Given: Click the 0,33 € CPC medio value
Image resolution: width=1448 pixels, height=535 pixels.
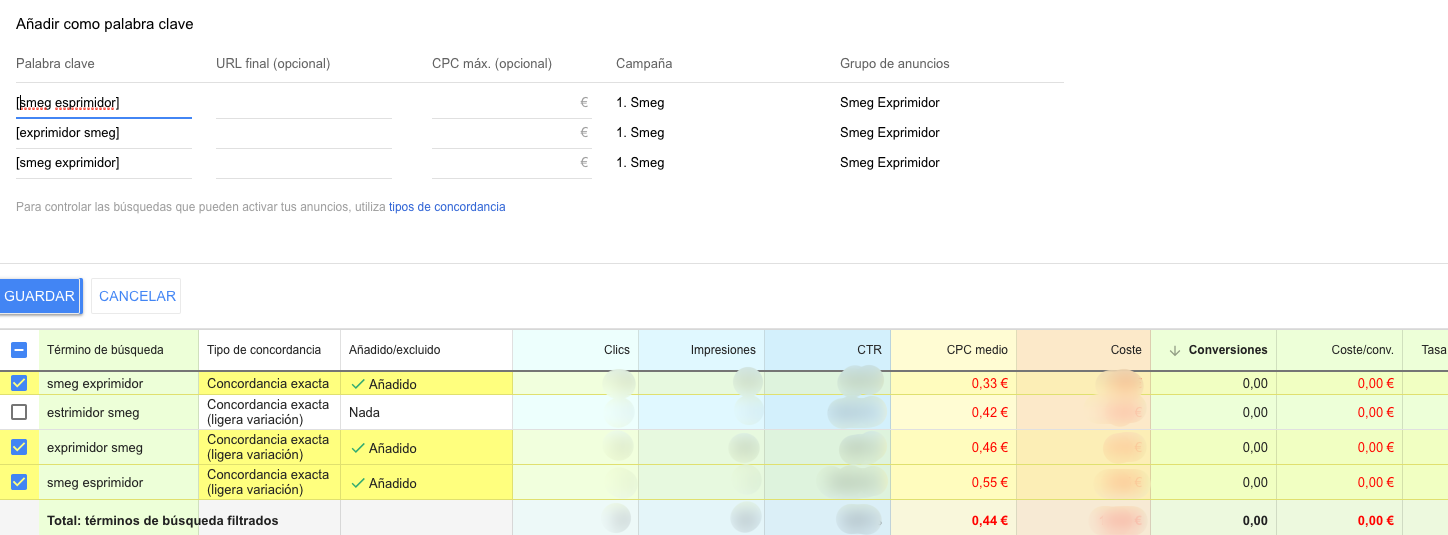Looking at the screenshot, I should (x=989, y=383).
